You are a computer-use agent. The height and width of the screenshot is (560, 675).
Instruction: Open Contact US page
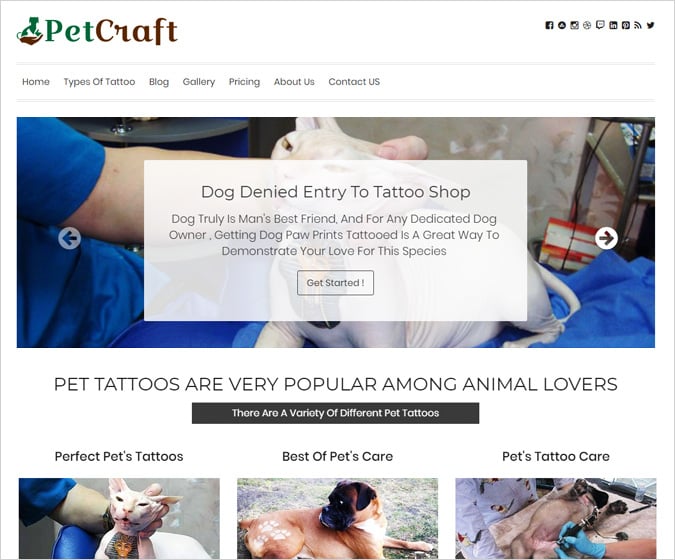point(354,82)
